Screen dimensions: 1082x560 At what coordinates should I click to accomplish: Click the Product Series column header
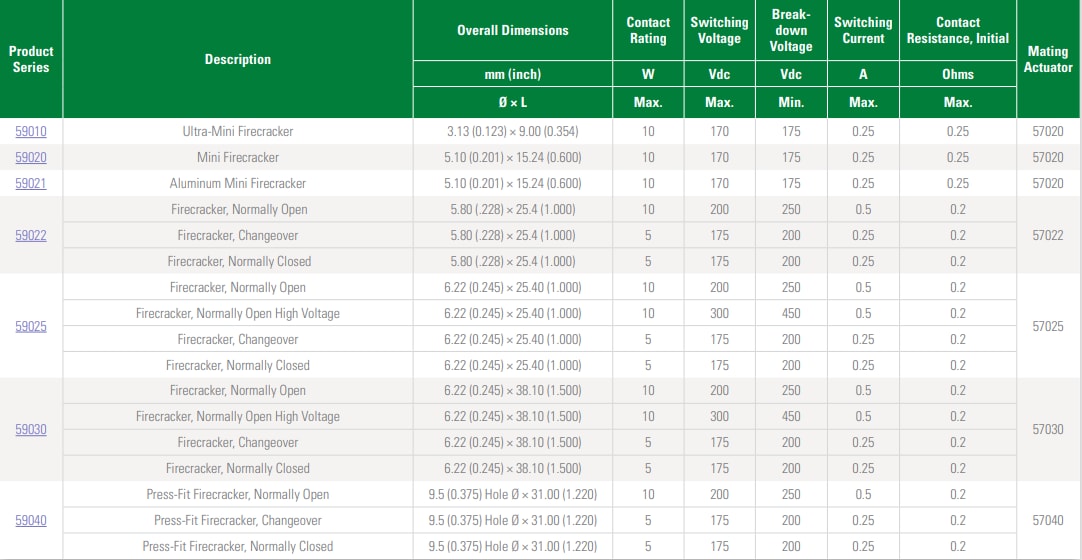pos(31,59)
